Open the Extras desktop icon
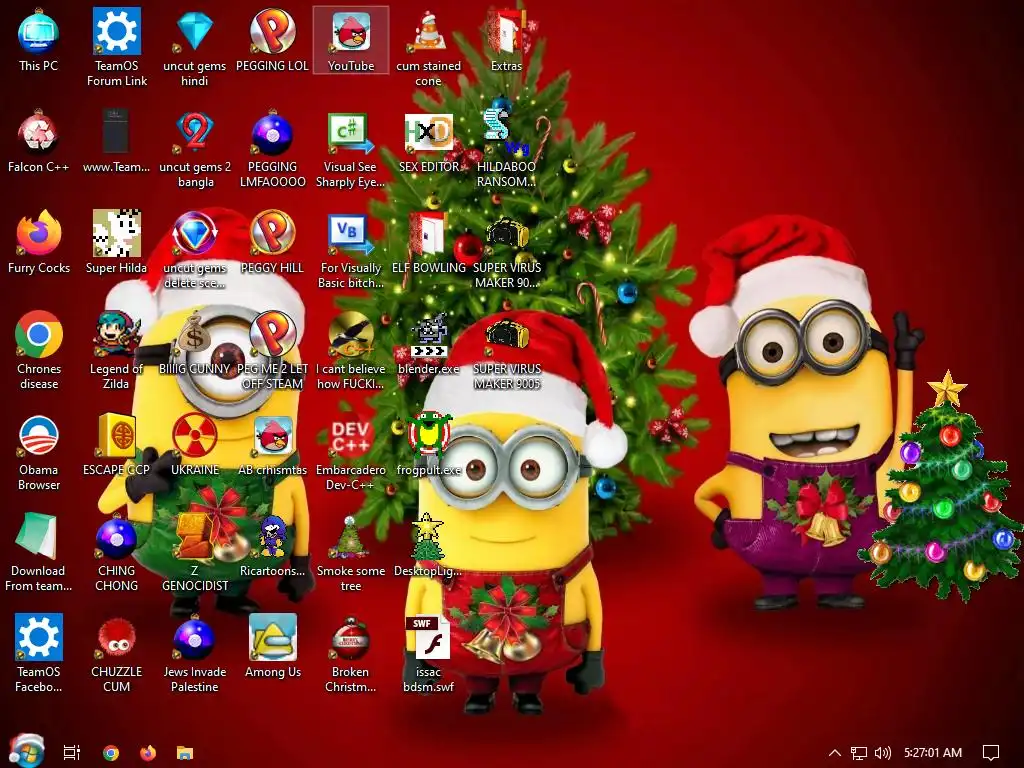Image resolution: width=1024 pixels, height=768 pixels. coord(506,39)
